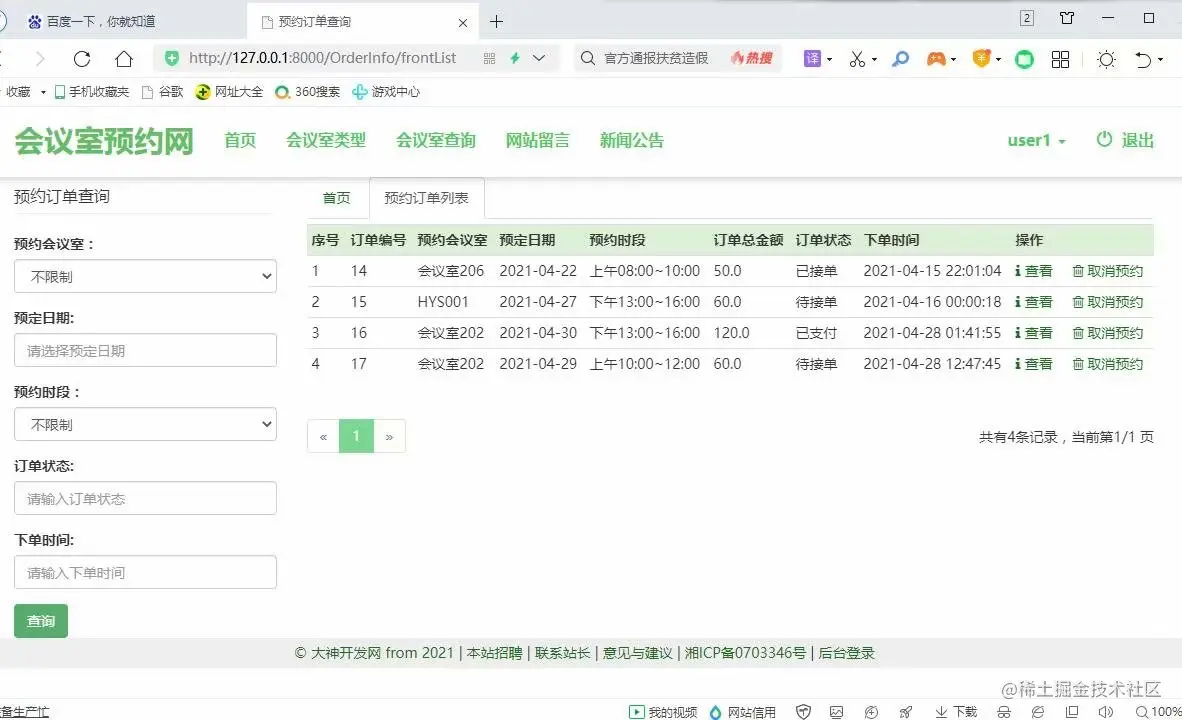The height and width of the screenshot is (720, 1182).
Task: Open the 游戏中心 bookmark
Action: [386, 92]
